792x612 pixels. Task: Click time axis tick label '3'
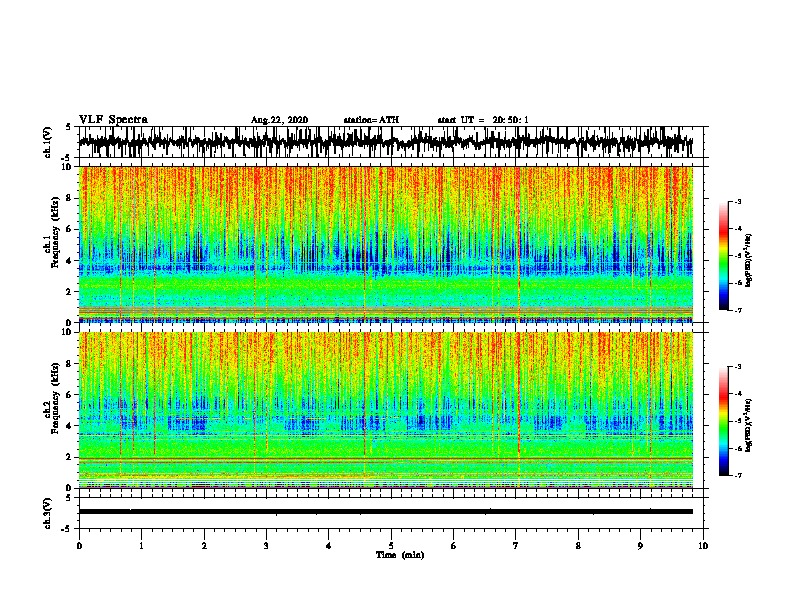tap(266, 546)
